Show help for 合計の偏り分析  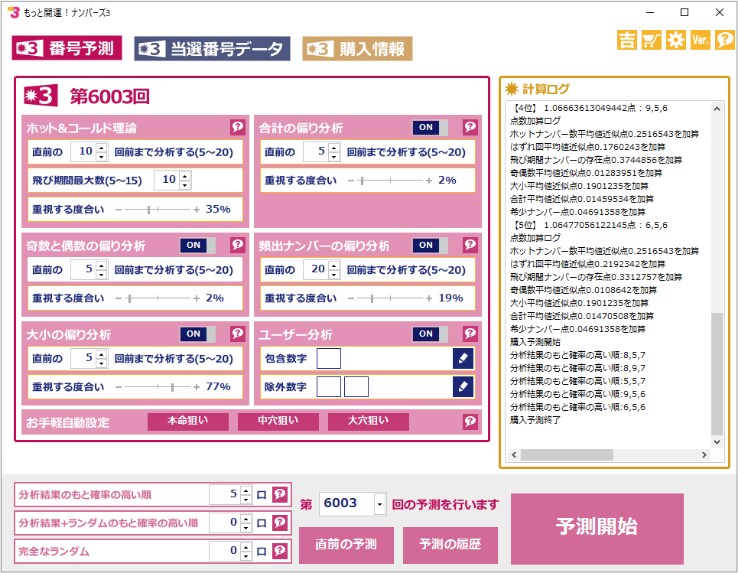coord(470,127)
